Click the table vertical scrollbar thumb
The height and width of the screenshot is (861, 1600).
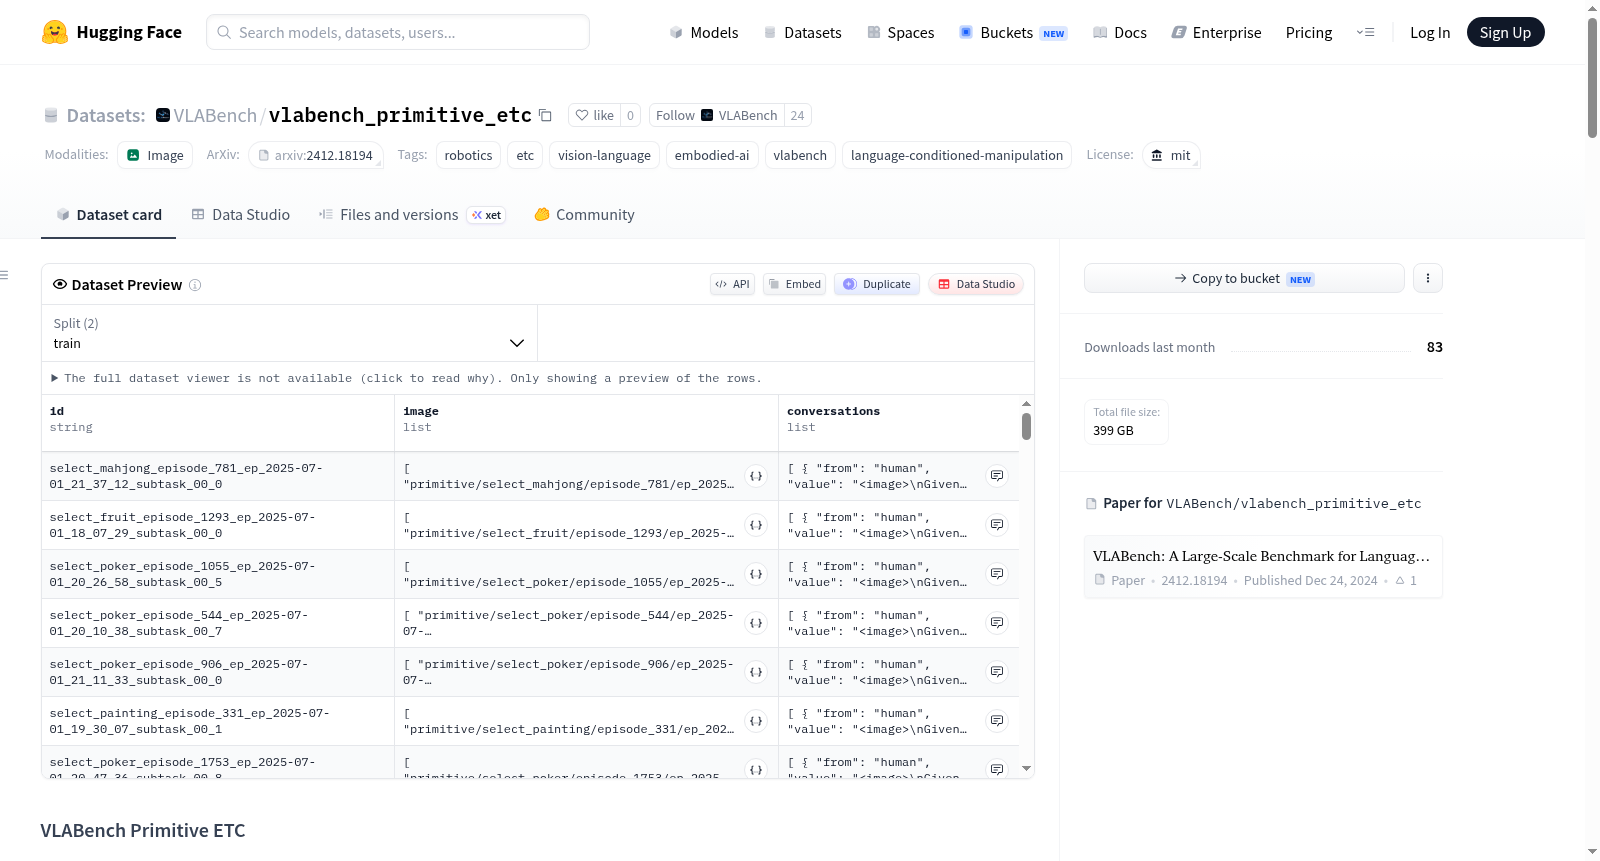[x=1026, y=427]
